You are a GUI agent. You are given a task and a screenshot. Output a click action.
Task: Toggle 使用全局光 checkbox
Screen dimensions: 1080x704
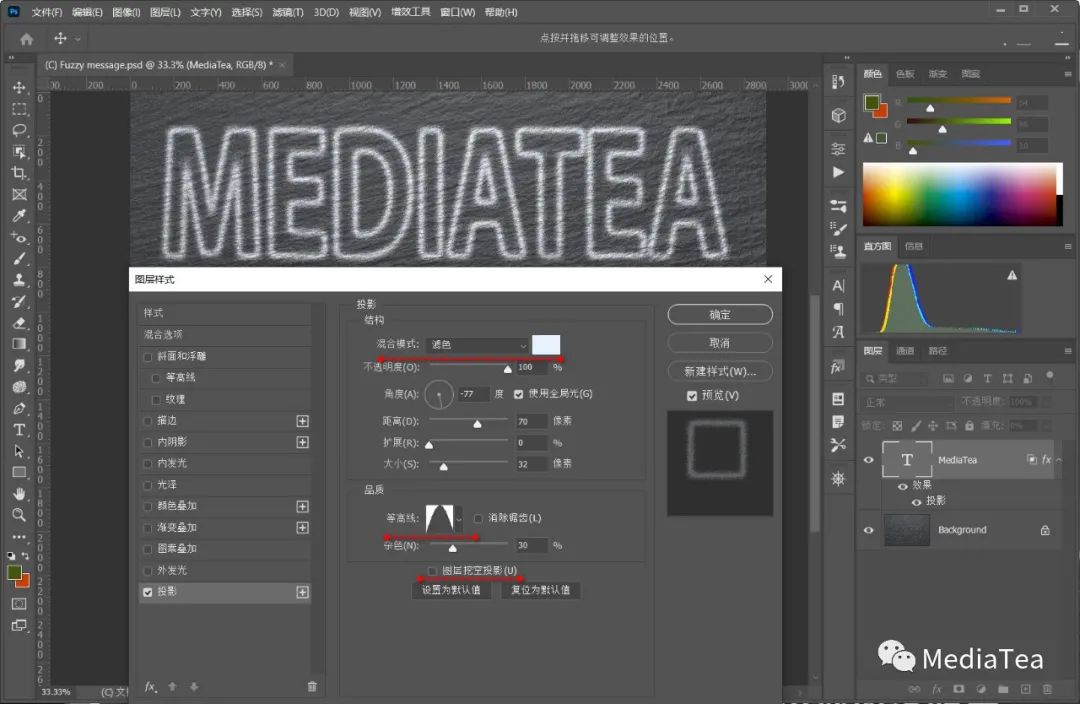click(x=519, y=394)
